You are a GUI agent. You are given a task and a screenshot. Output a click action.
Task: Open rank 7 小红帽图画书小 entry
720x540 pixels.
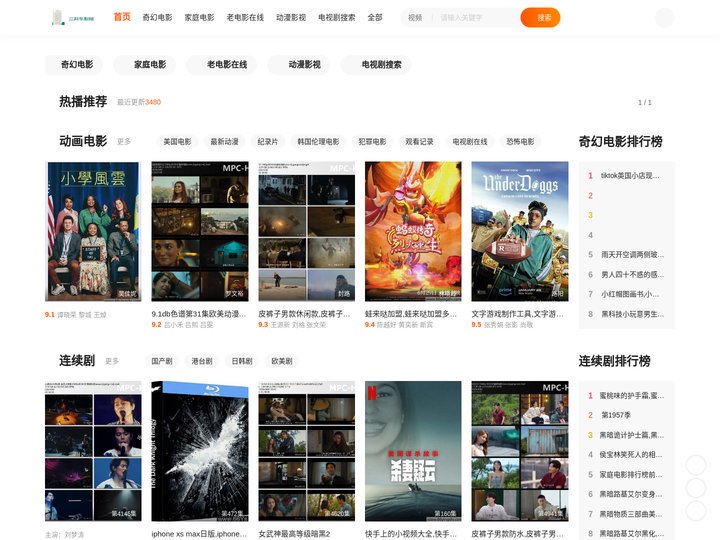coord(626,294)
